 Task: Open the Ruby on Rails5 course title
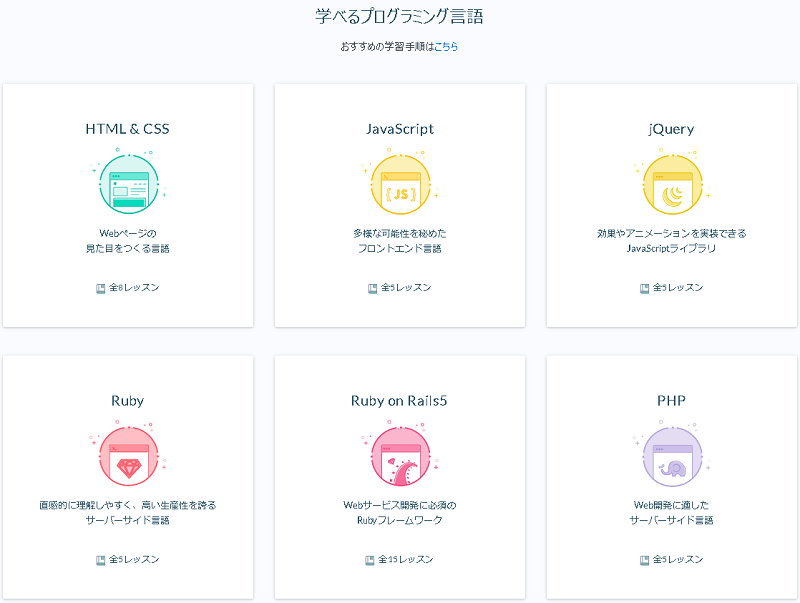point(399,401)
